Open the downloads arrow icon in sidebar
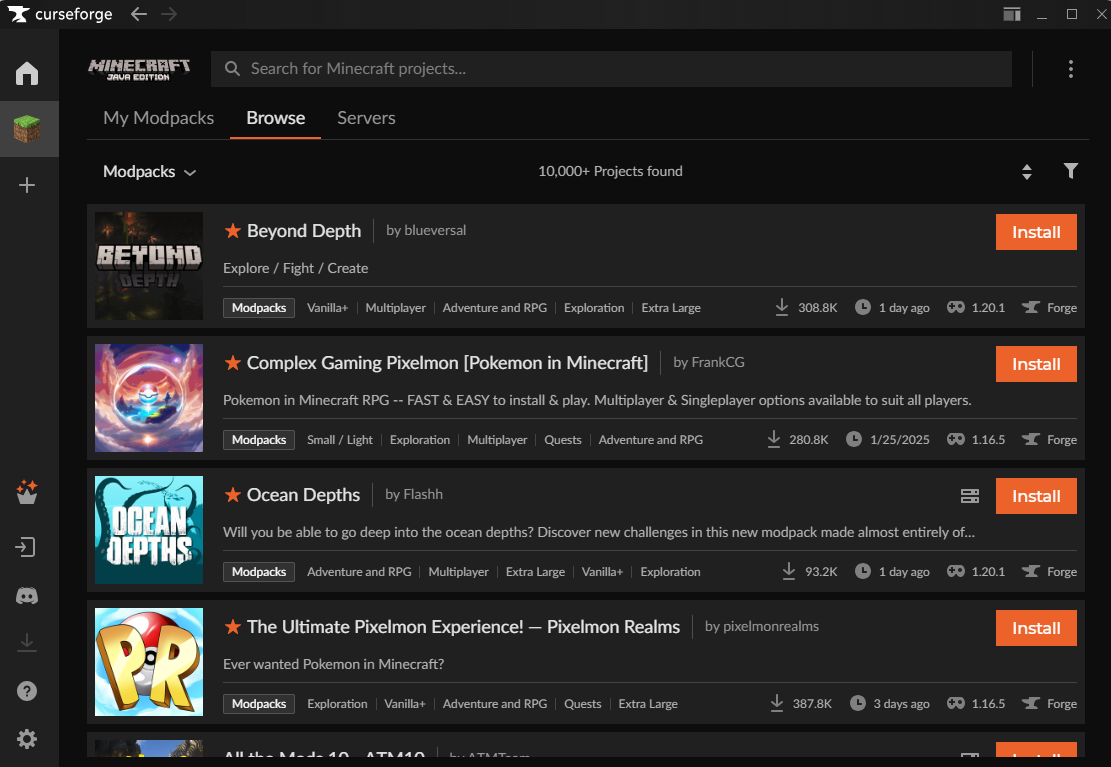Screen dimensions: 1111x767 coord(27,642)
